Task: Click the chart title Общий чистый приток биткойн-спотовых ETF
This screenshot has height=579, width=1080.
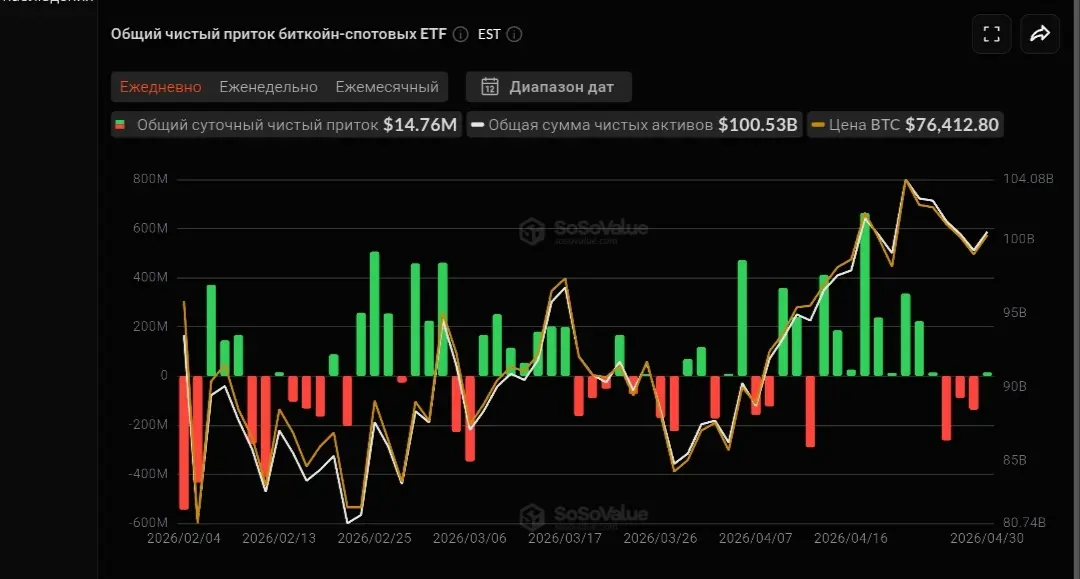Action: [279, 34]
